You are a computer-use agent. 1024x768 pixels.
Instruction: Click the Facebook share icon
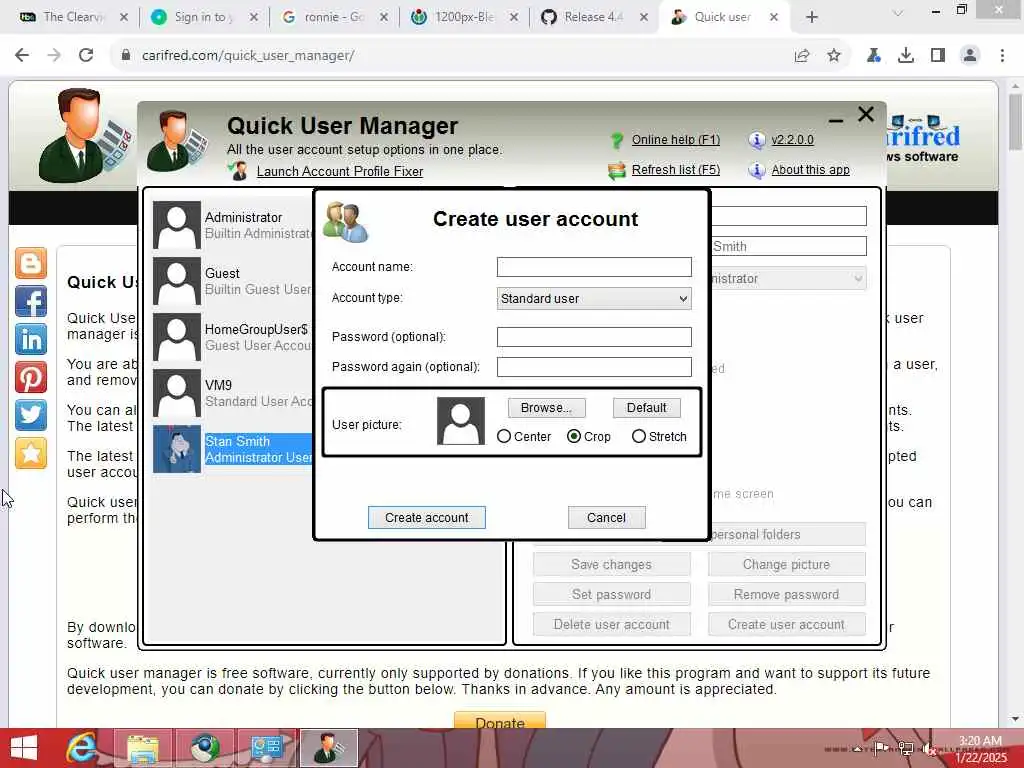31,301
